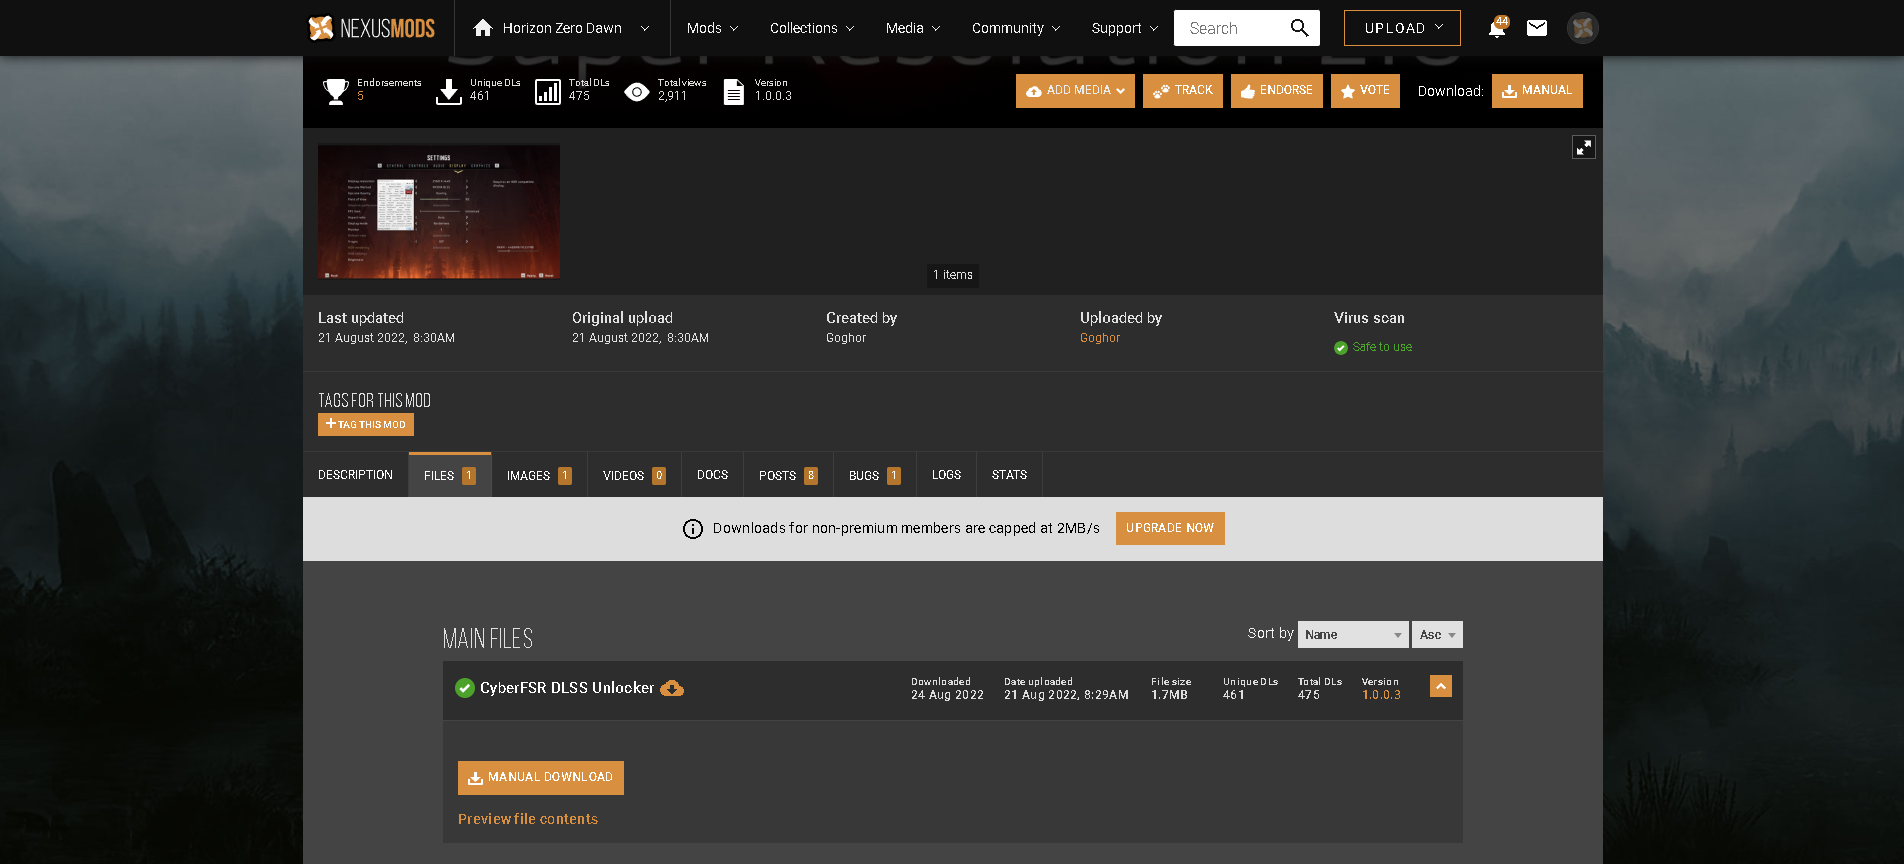Image resolution: width=1904 pixels, height=864 pixels.
Task: Click the ENDORSE button
Action: click(1277, 91)
